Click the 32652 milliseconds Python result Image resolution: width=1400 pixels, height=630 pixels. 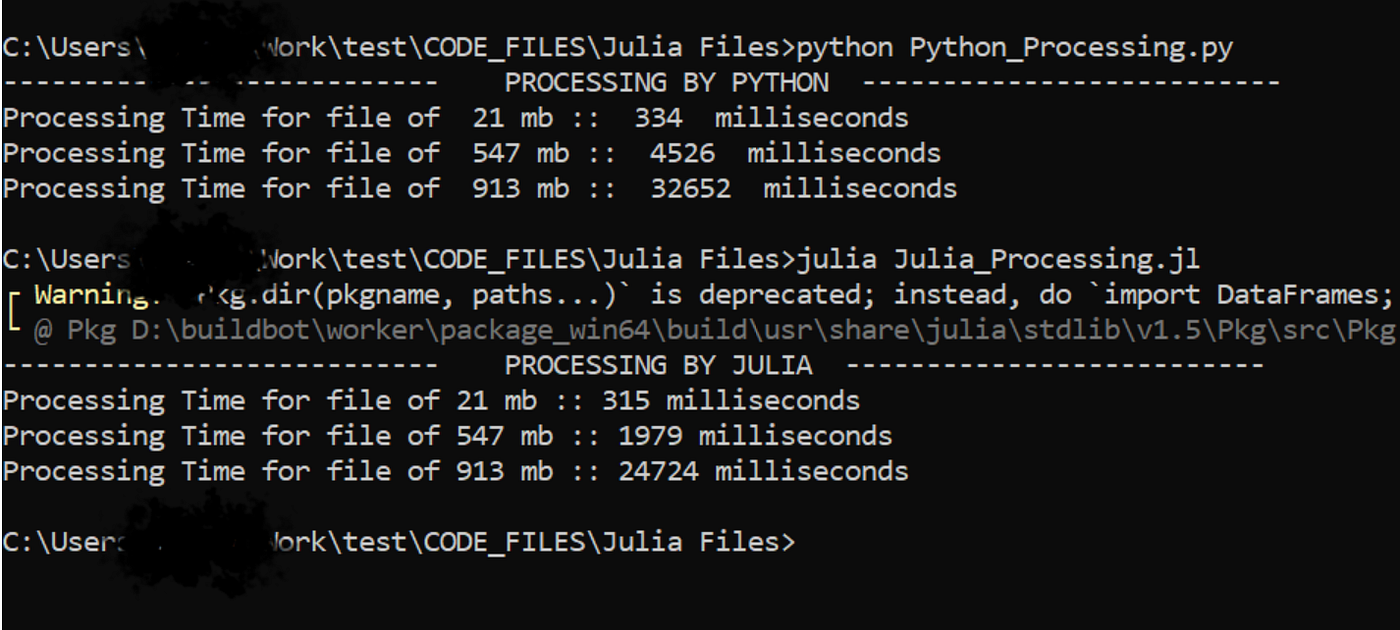804,188
